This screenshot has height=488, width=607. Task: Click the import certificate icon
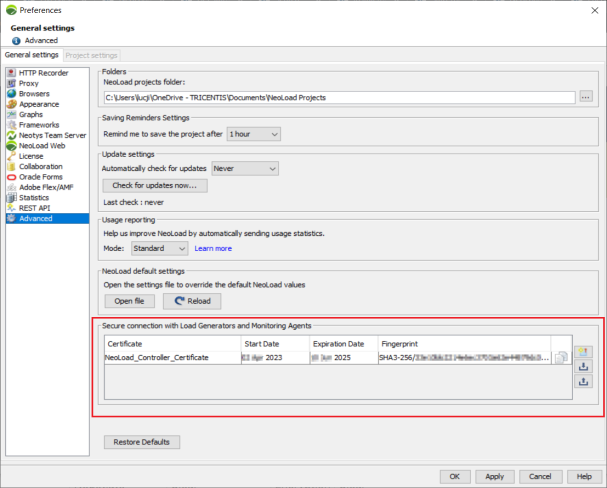click(x=583, y=365)
